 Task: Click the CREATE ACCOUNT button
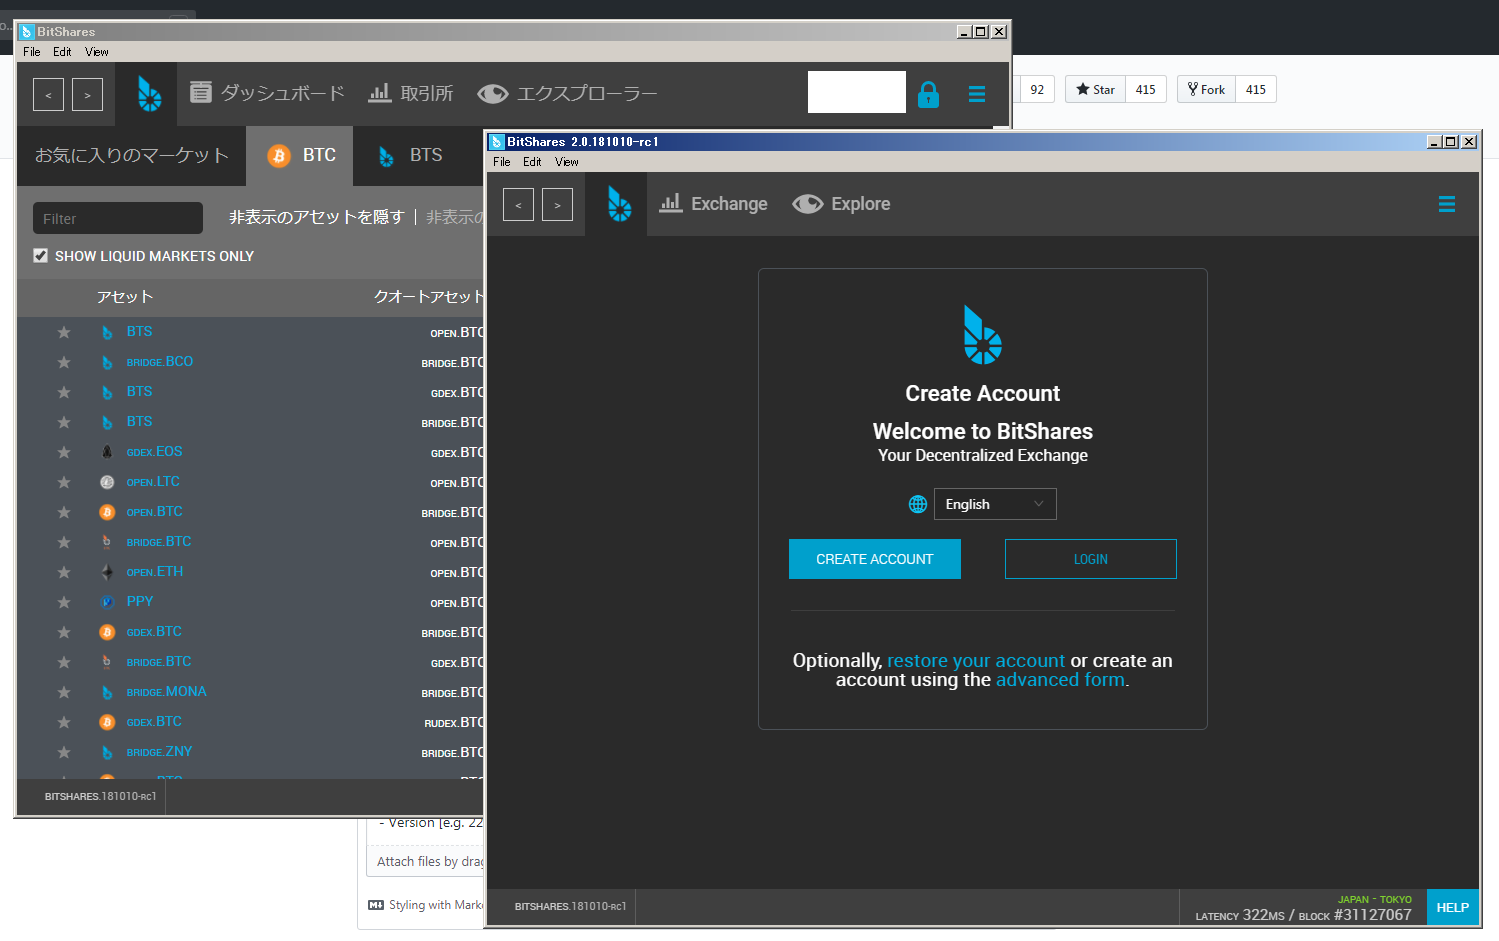[875, 559]
